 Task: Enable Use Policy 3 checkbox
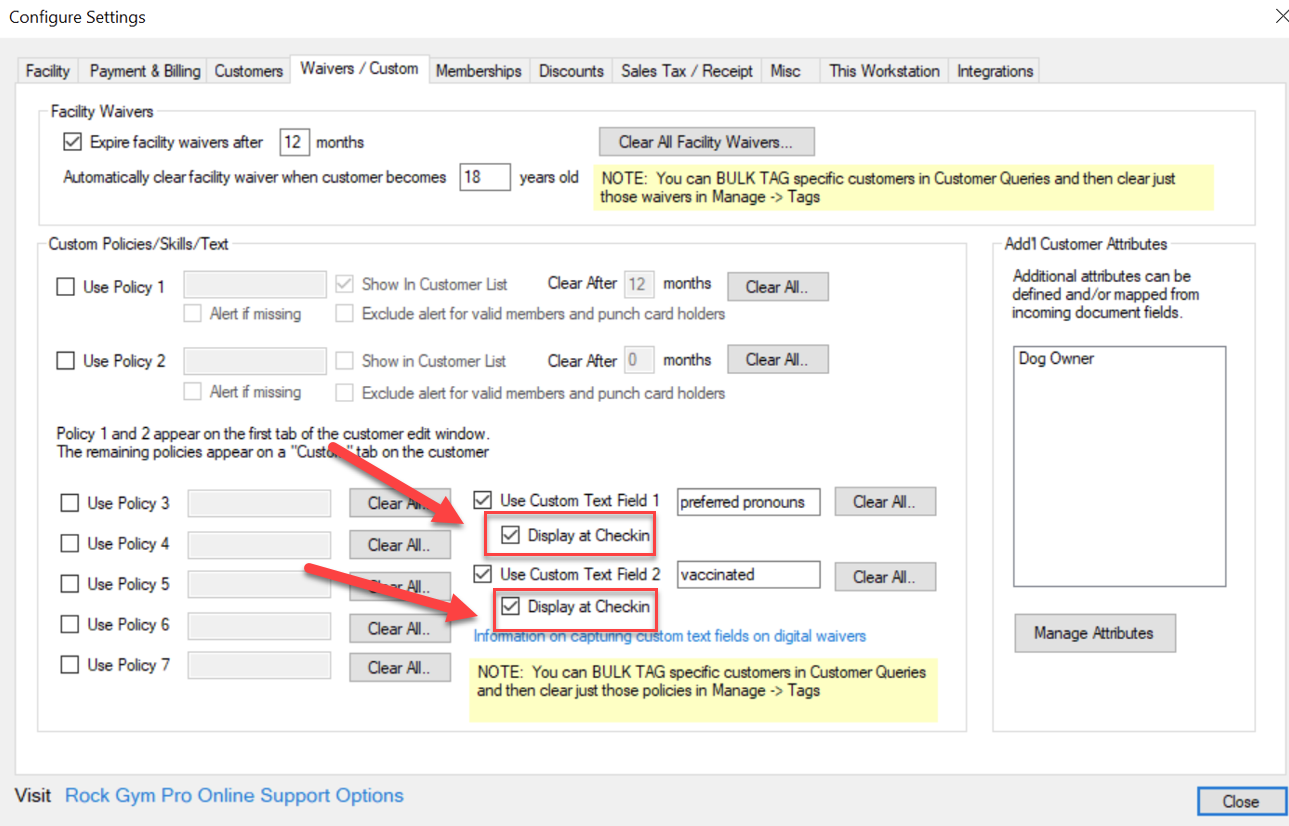click(70, 503)
